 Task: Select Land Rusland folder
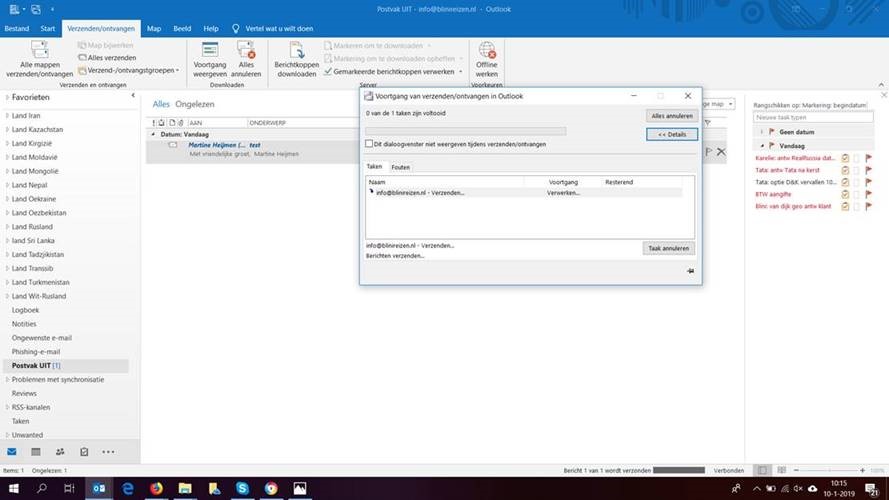click(32, 227)
